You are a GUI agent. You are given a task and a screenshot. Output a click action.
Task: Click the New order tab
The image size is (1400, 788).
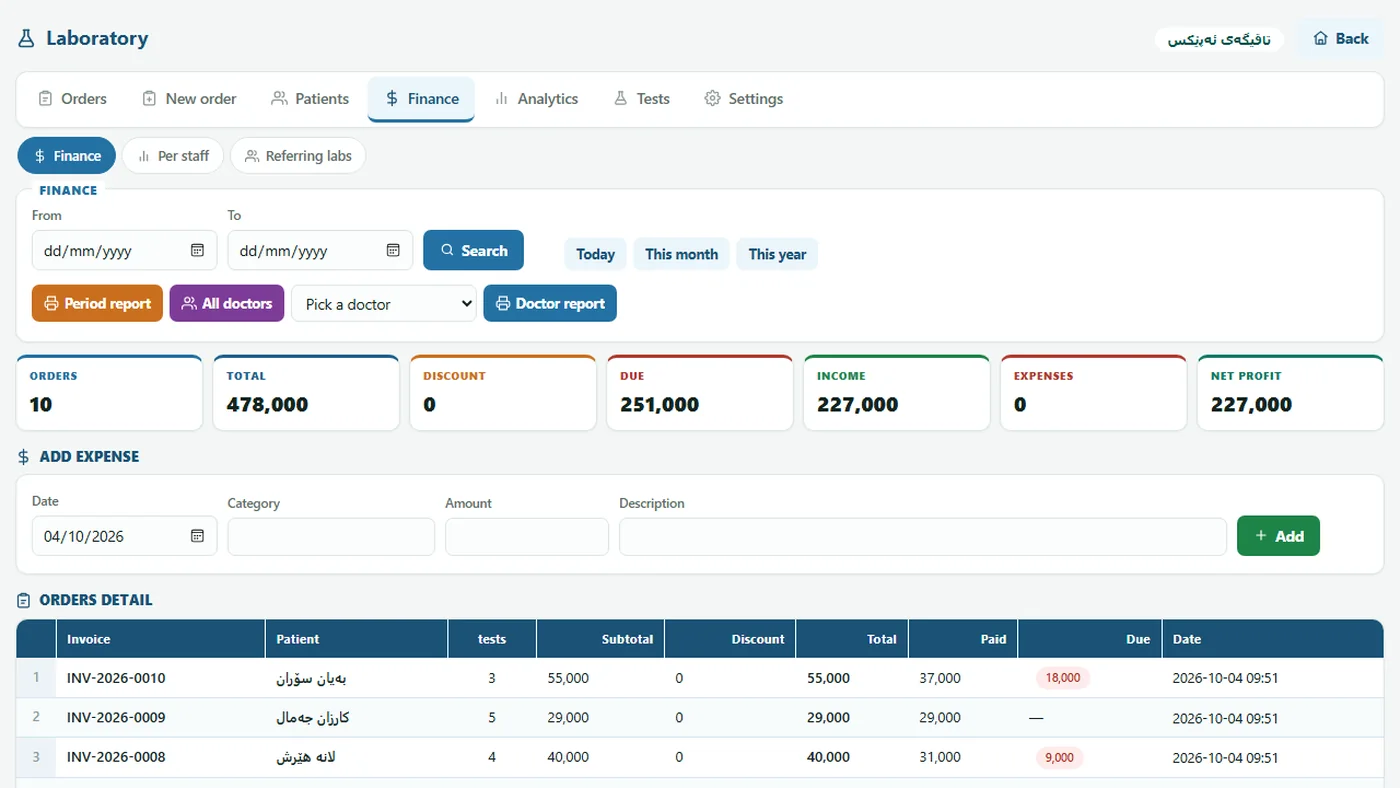click(189, 99)
